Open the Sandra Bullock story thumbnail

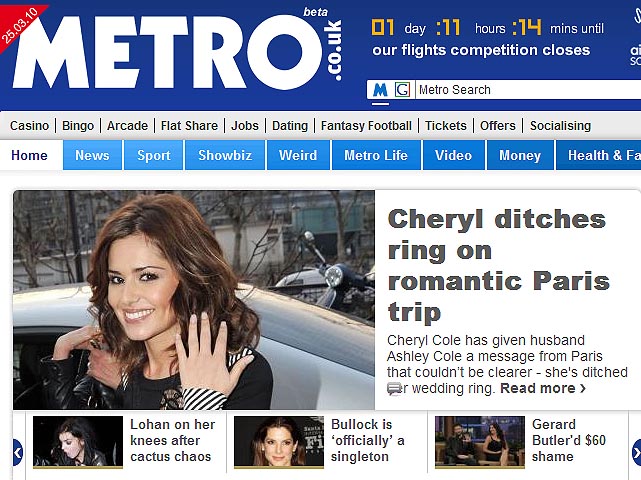(x=279, y=442)
